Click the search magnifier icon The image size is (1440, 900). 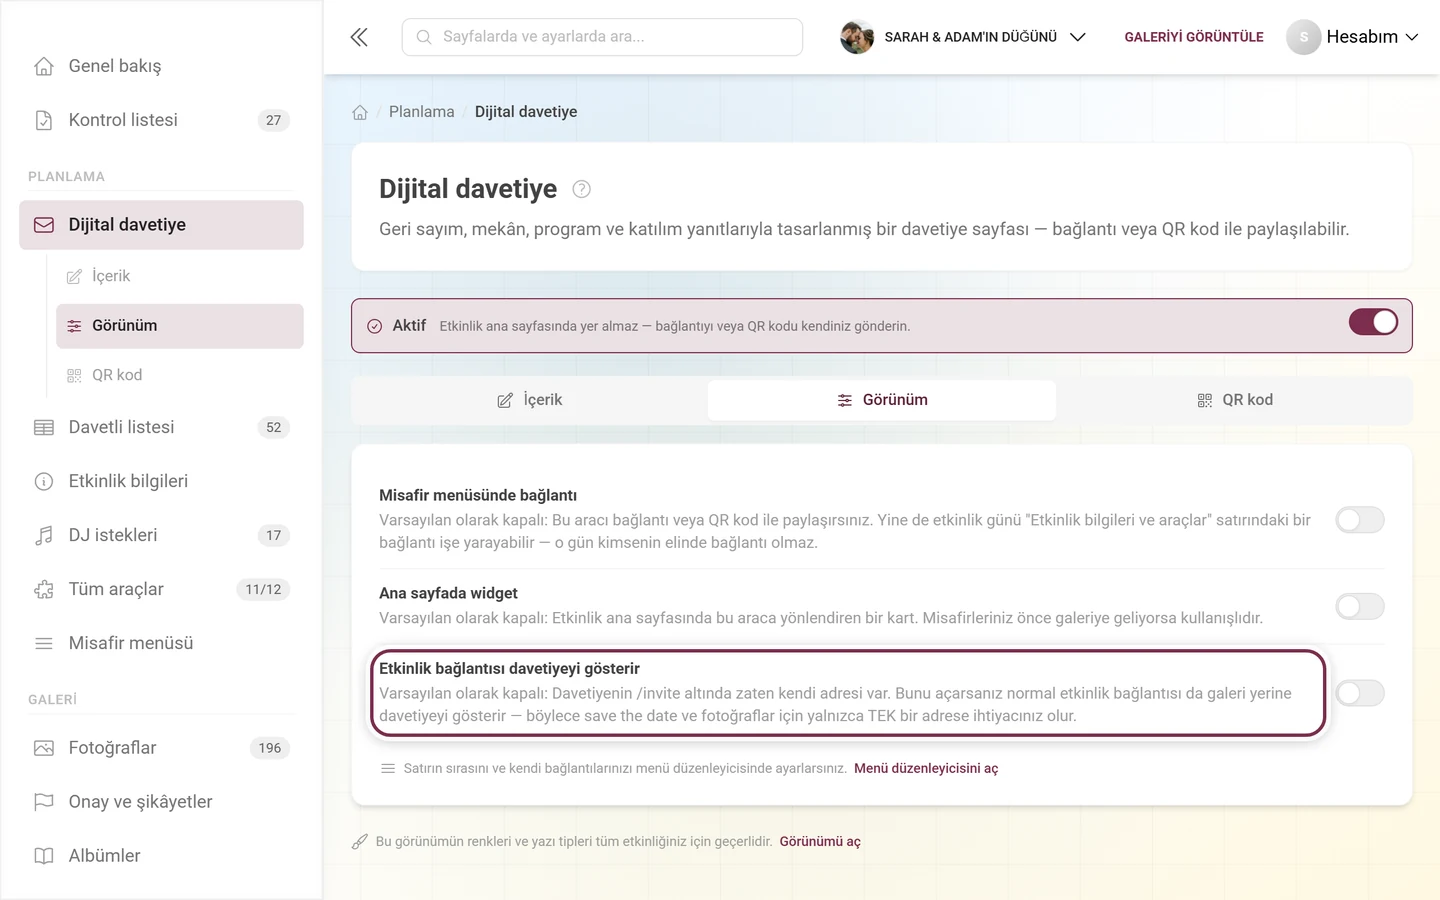[424, 37]
